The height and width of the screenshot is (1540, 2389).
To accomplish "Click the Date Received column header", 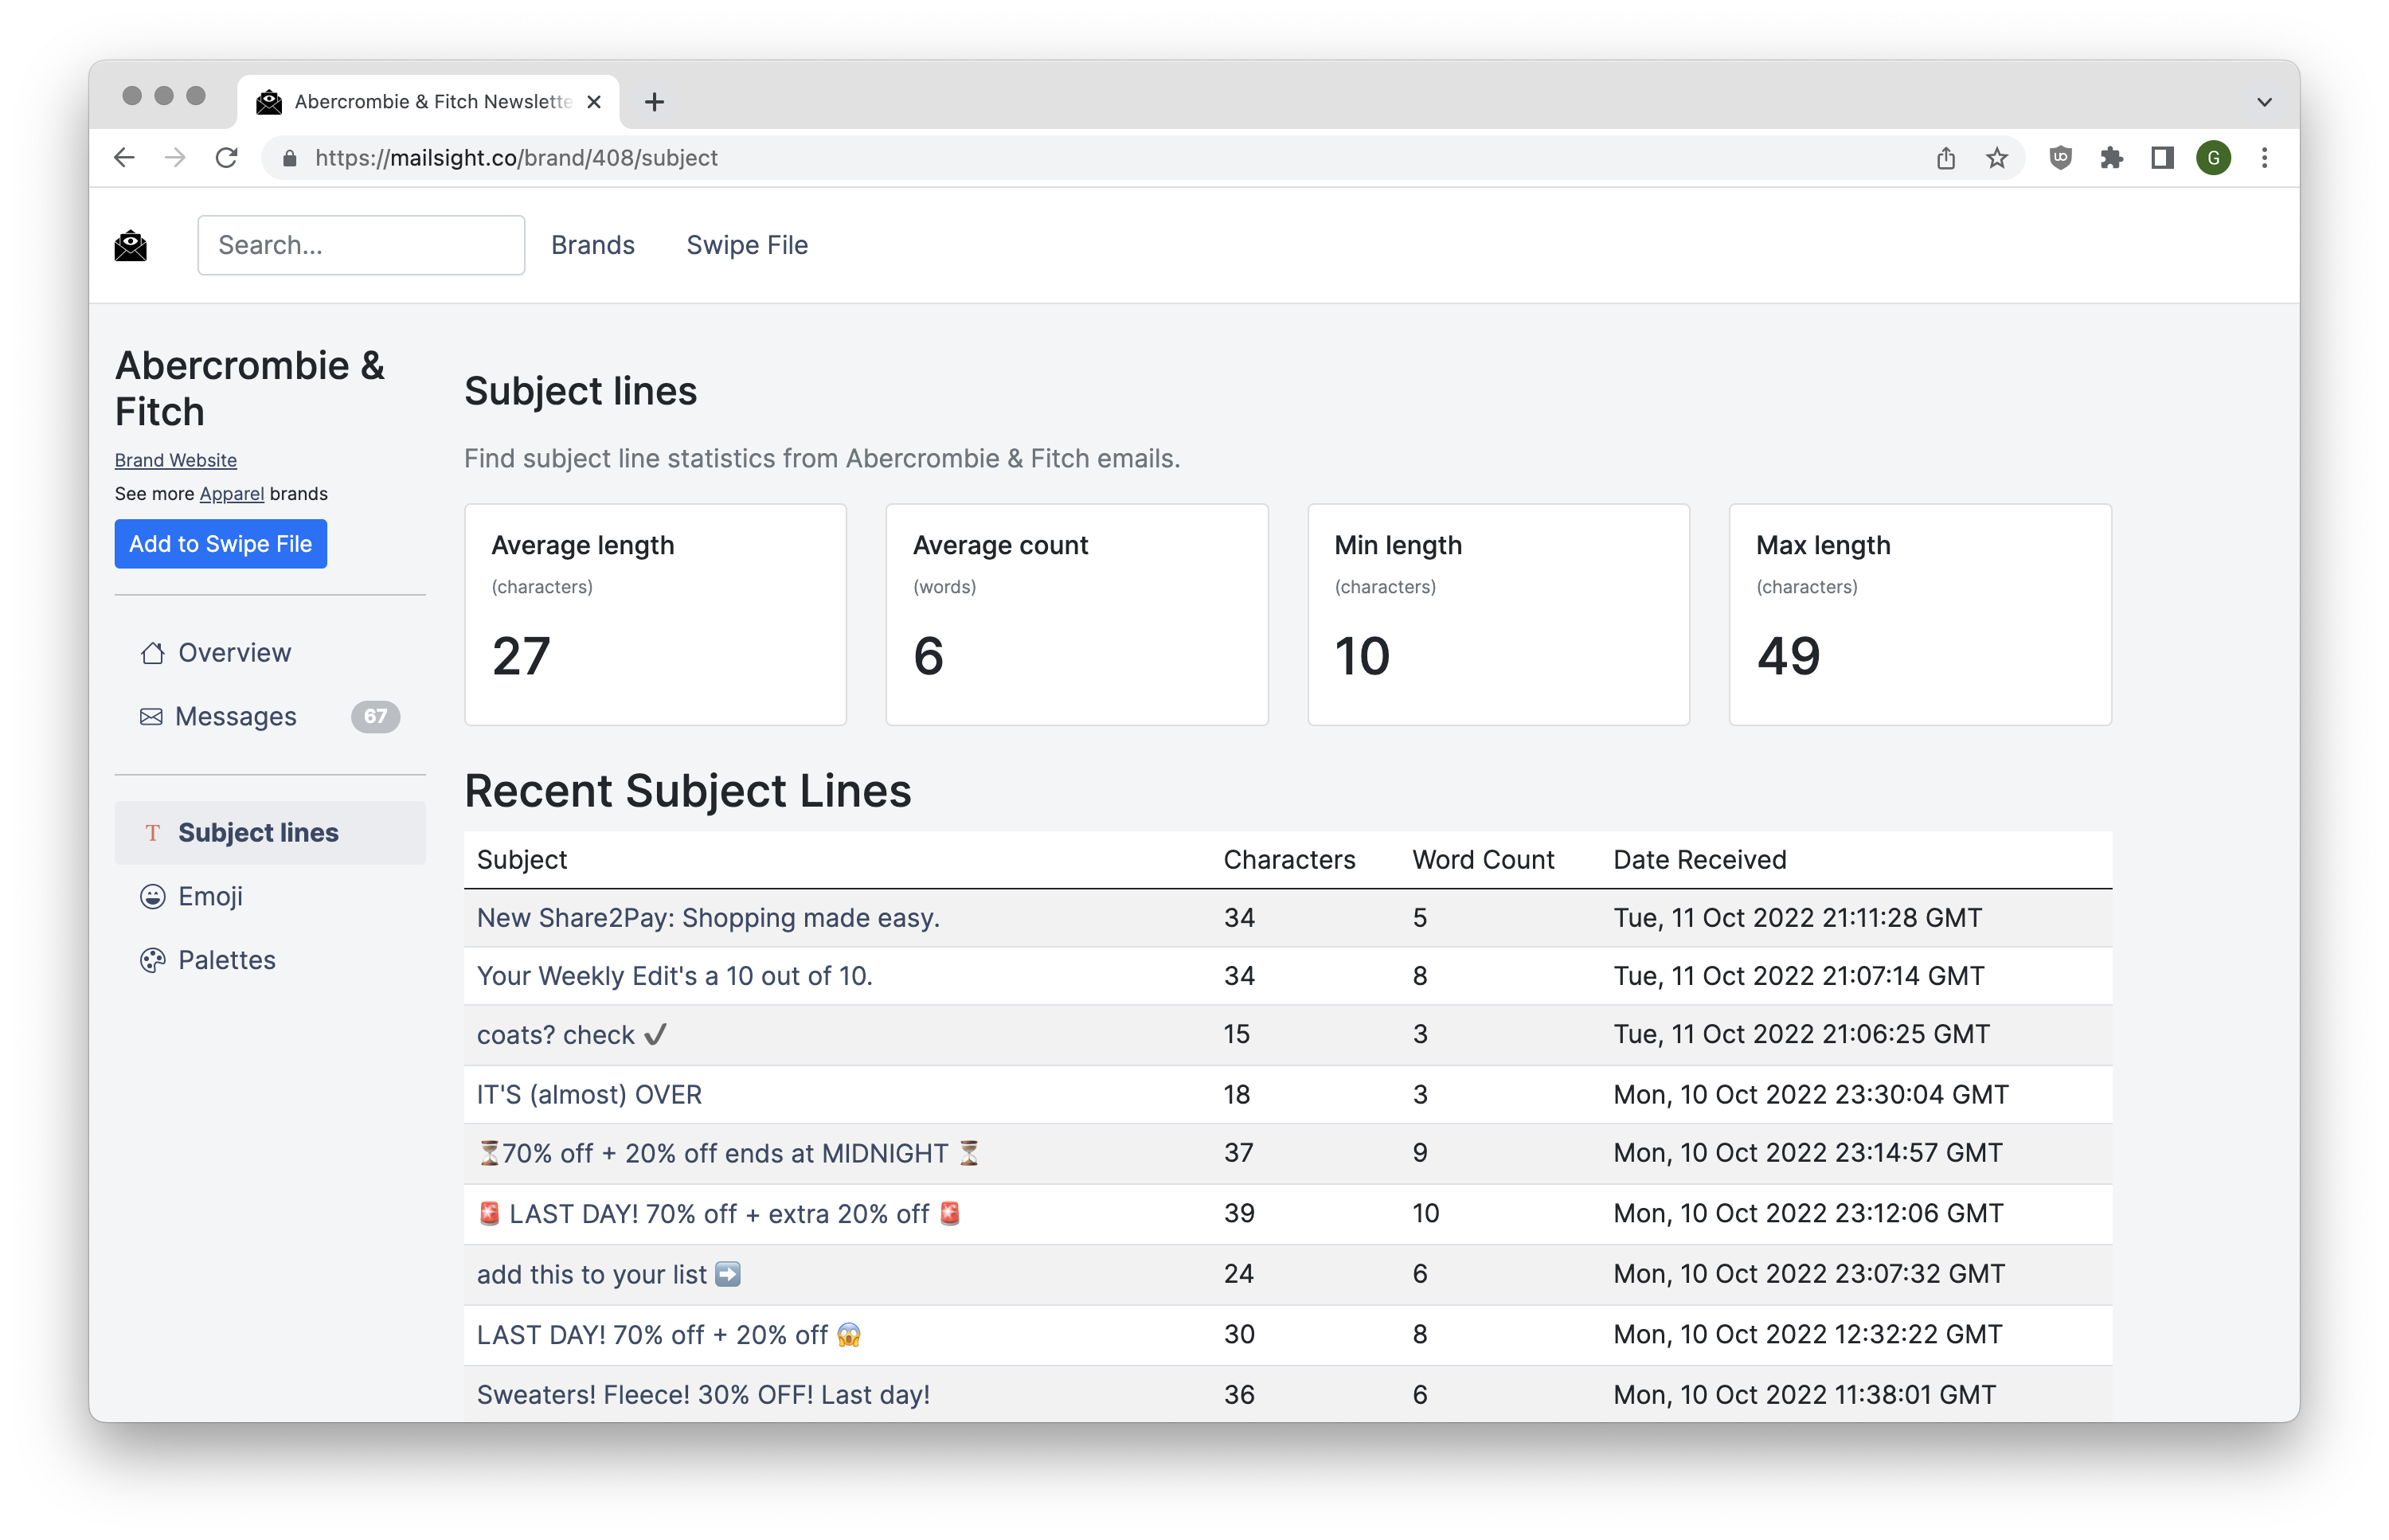I will [x=1699, y=860].
